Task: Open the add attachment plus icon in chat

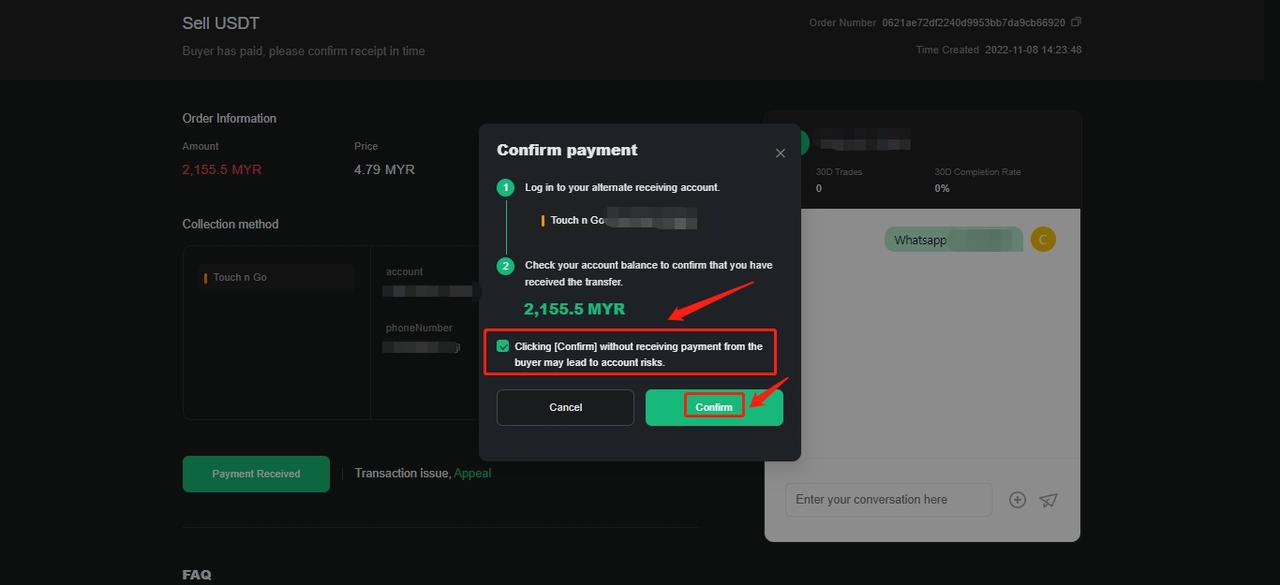Action: point(1017,500)
